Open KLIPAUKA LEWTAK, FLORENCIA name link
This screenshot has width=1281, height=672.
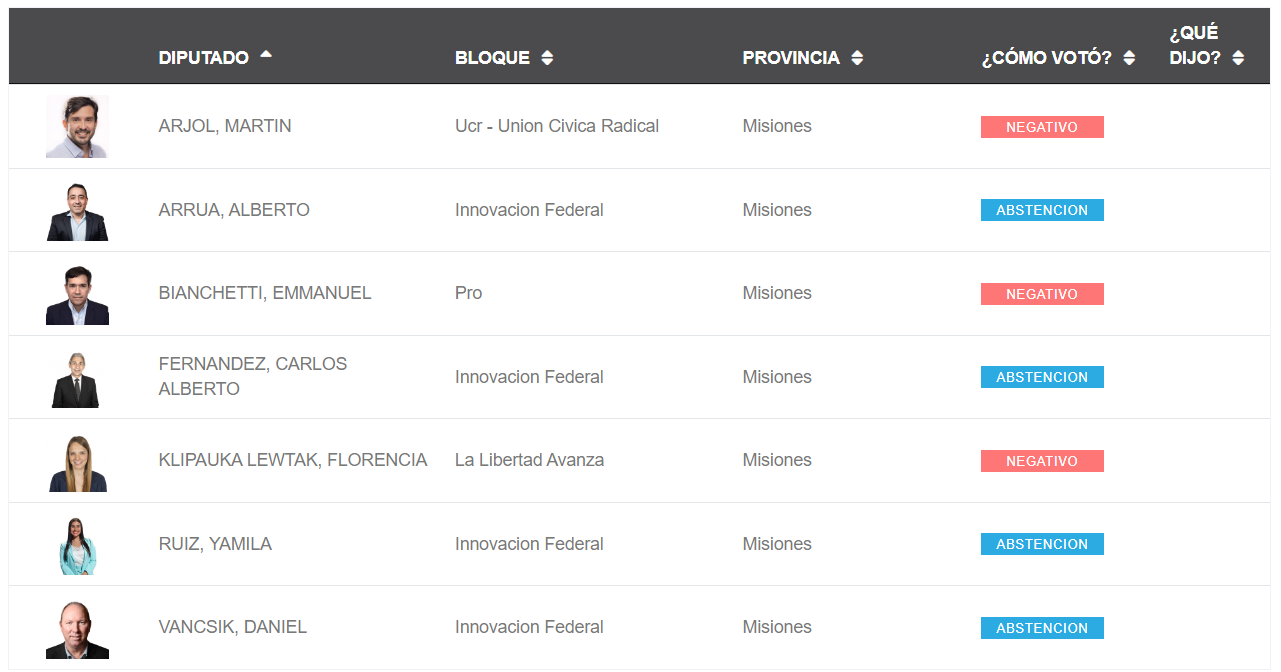[293, 460]
